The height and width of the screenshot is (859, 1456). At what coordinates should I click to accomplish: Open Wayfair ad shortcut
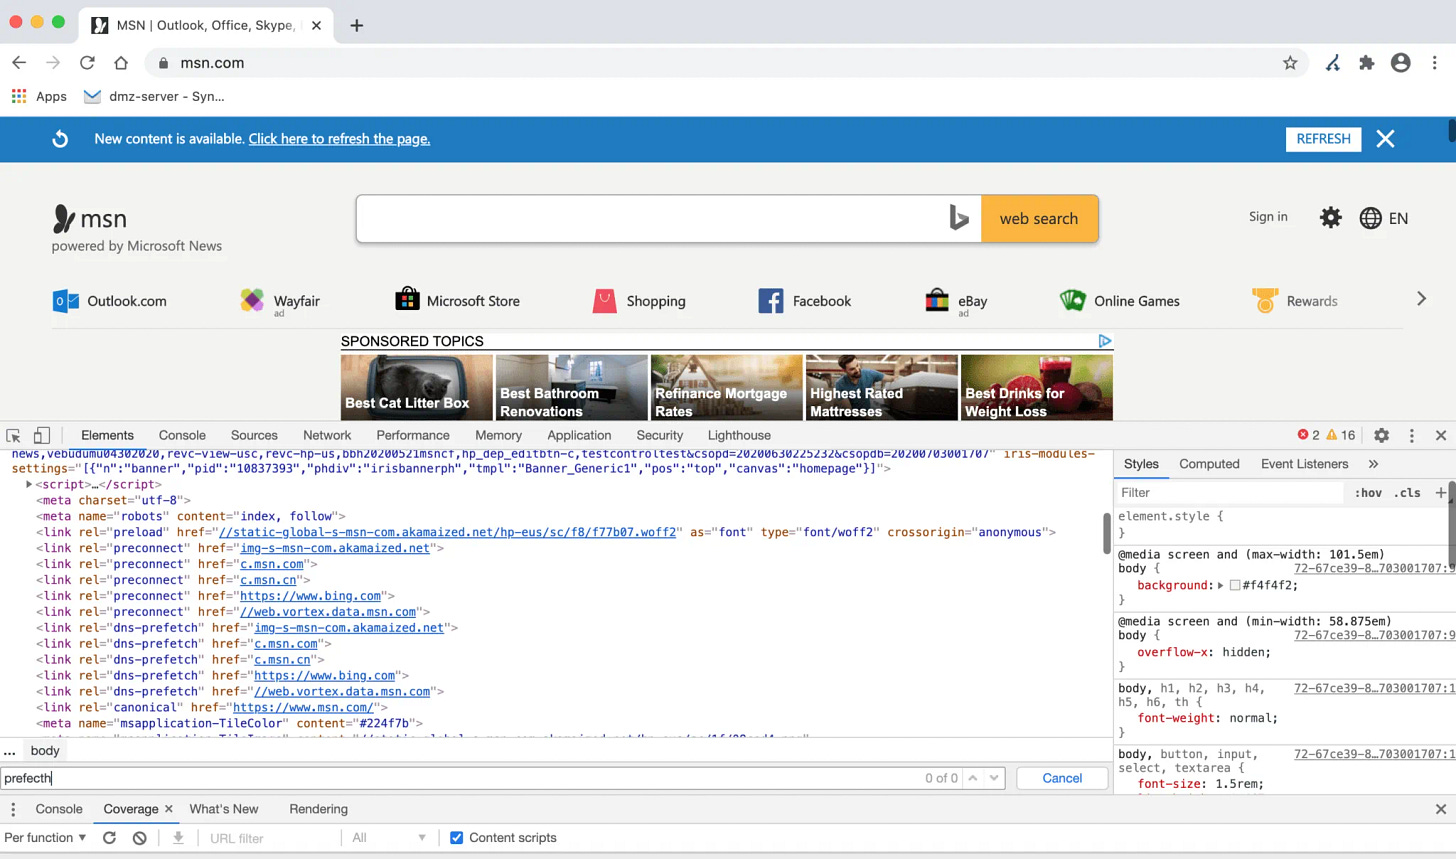pos(280,301)
